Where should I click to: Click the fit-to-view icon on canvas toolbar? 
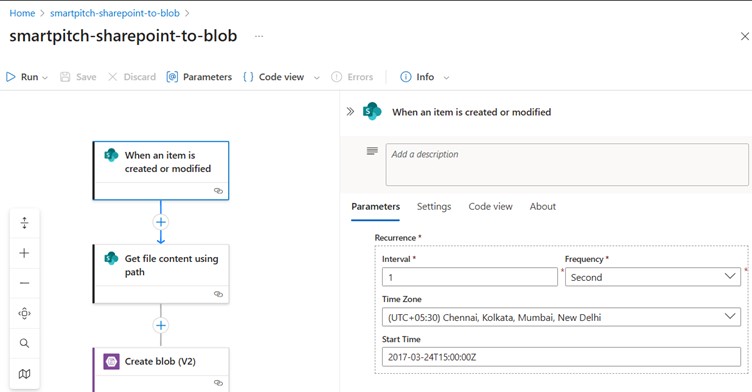point(24,313)
